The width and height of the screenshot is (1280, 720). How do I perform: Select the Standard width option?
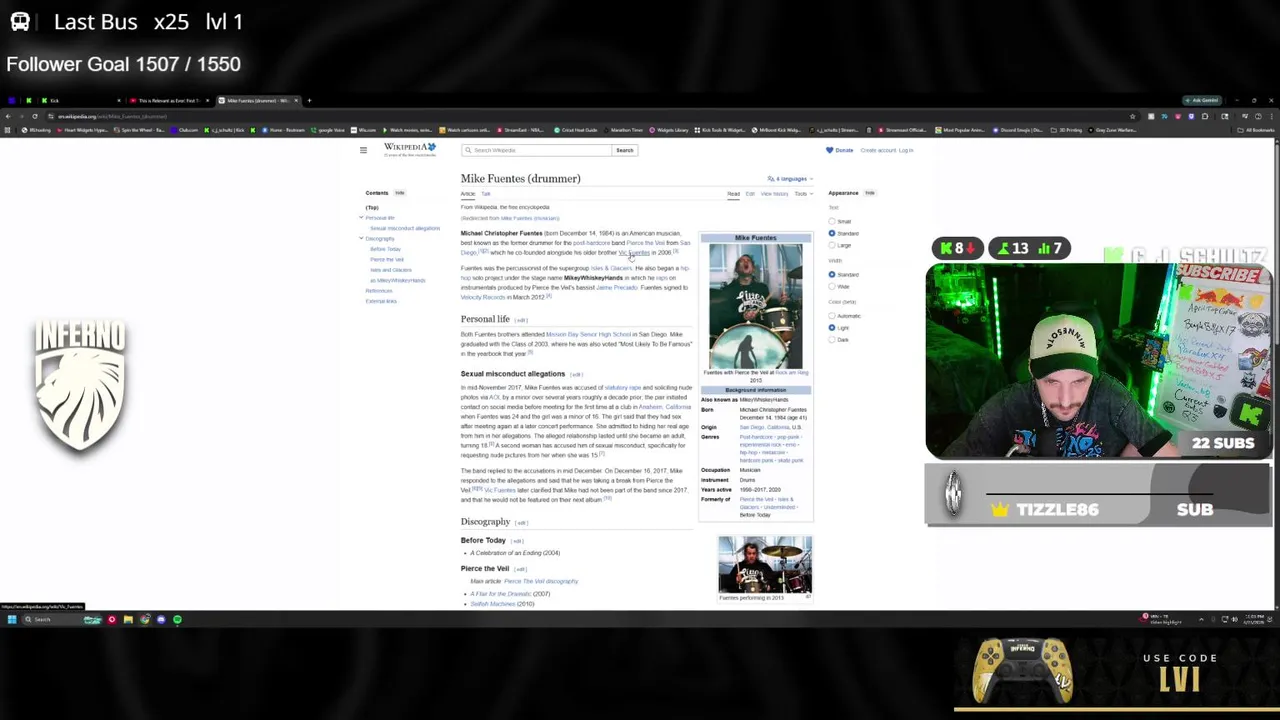point(832,274)
